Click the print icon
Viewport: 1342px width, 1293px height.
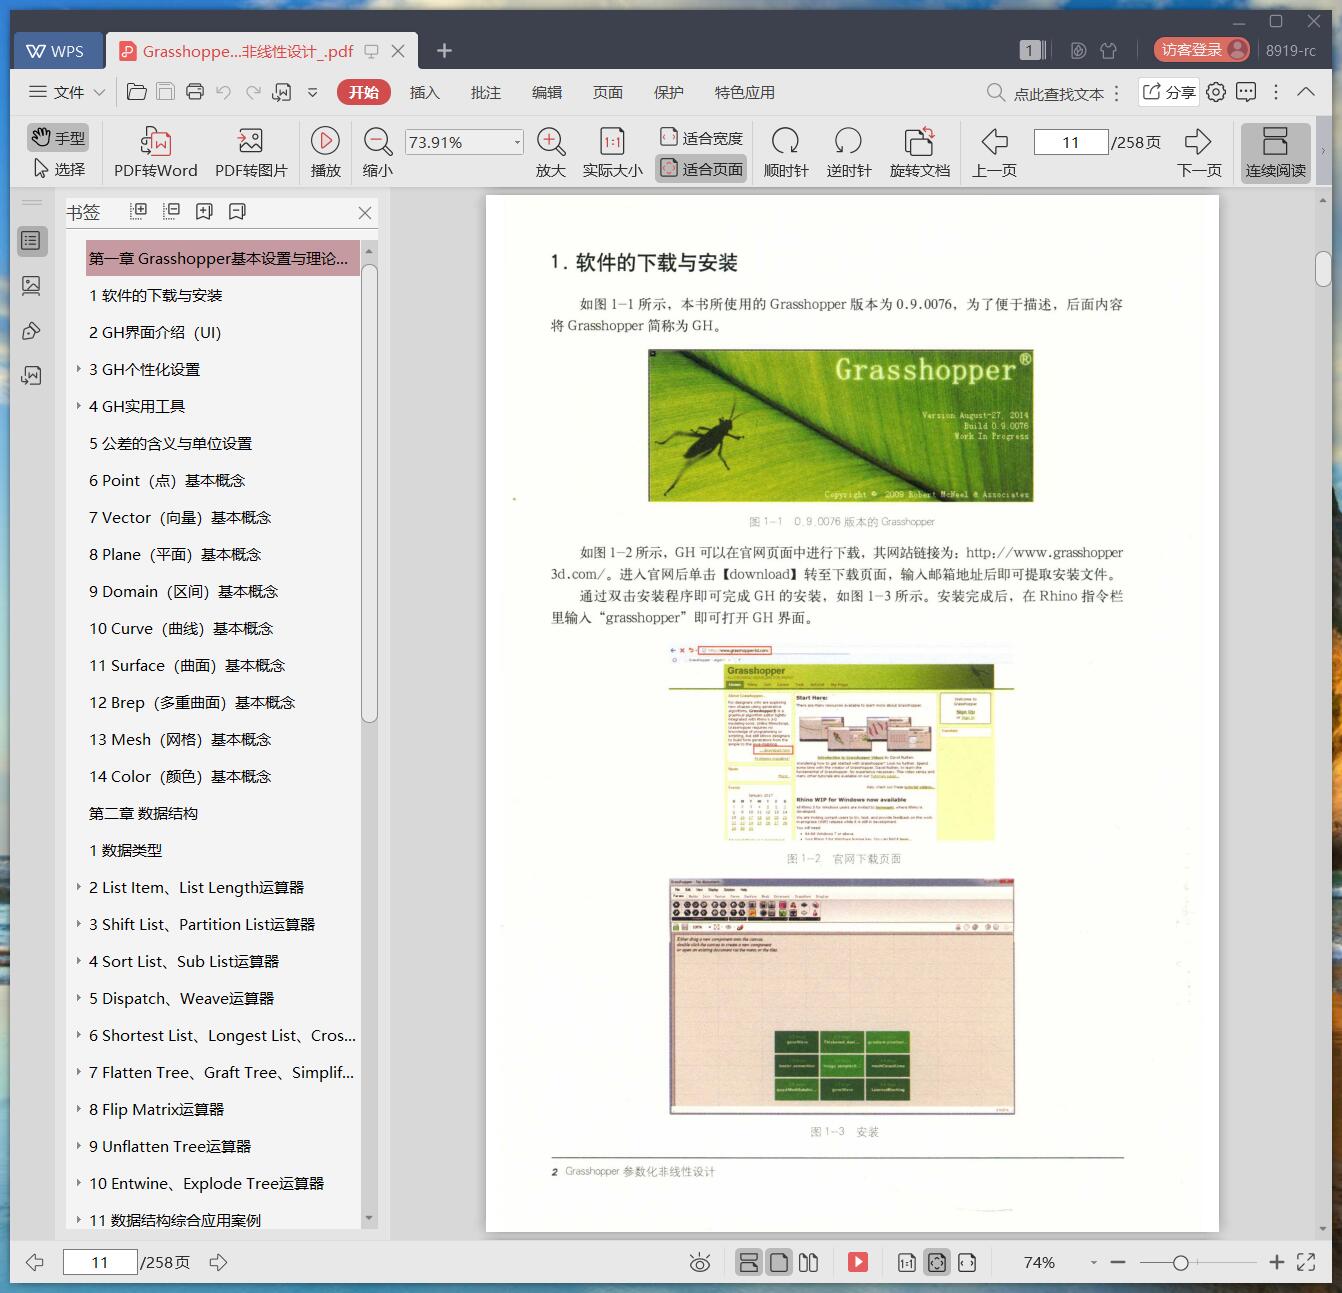pyautogui.click(x=195, y=92)
